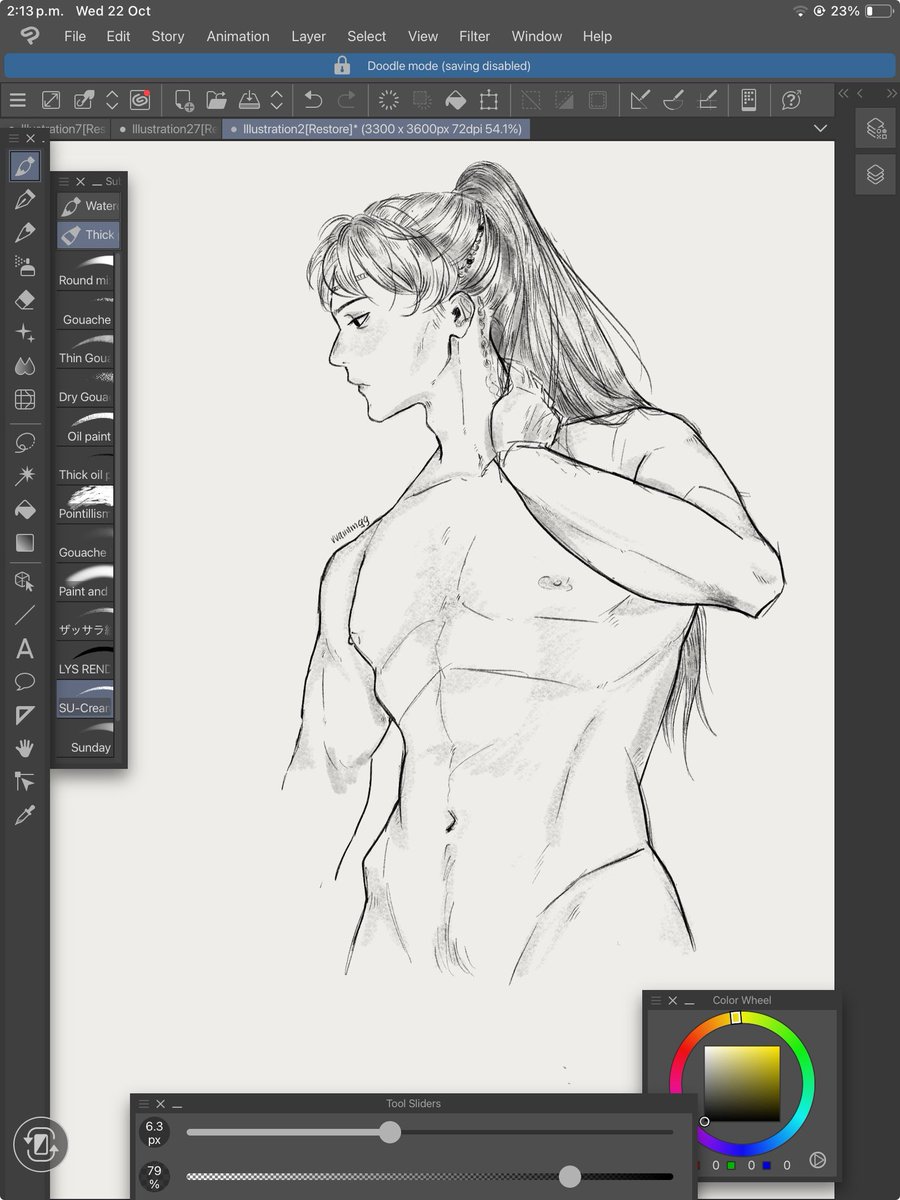Select the Thick paint sub tool group
This screenshot has height=1200, width=900.
[x=88, y=235]
